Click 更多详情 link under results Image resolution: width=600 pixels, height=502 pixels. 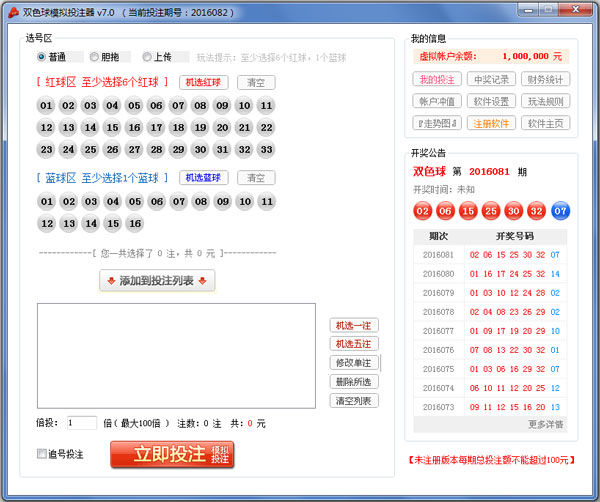pos(545,424)
